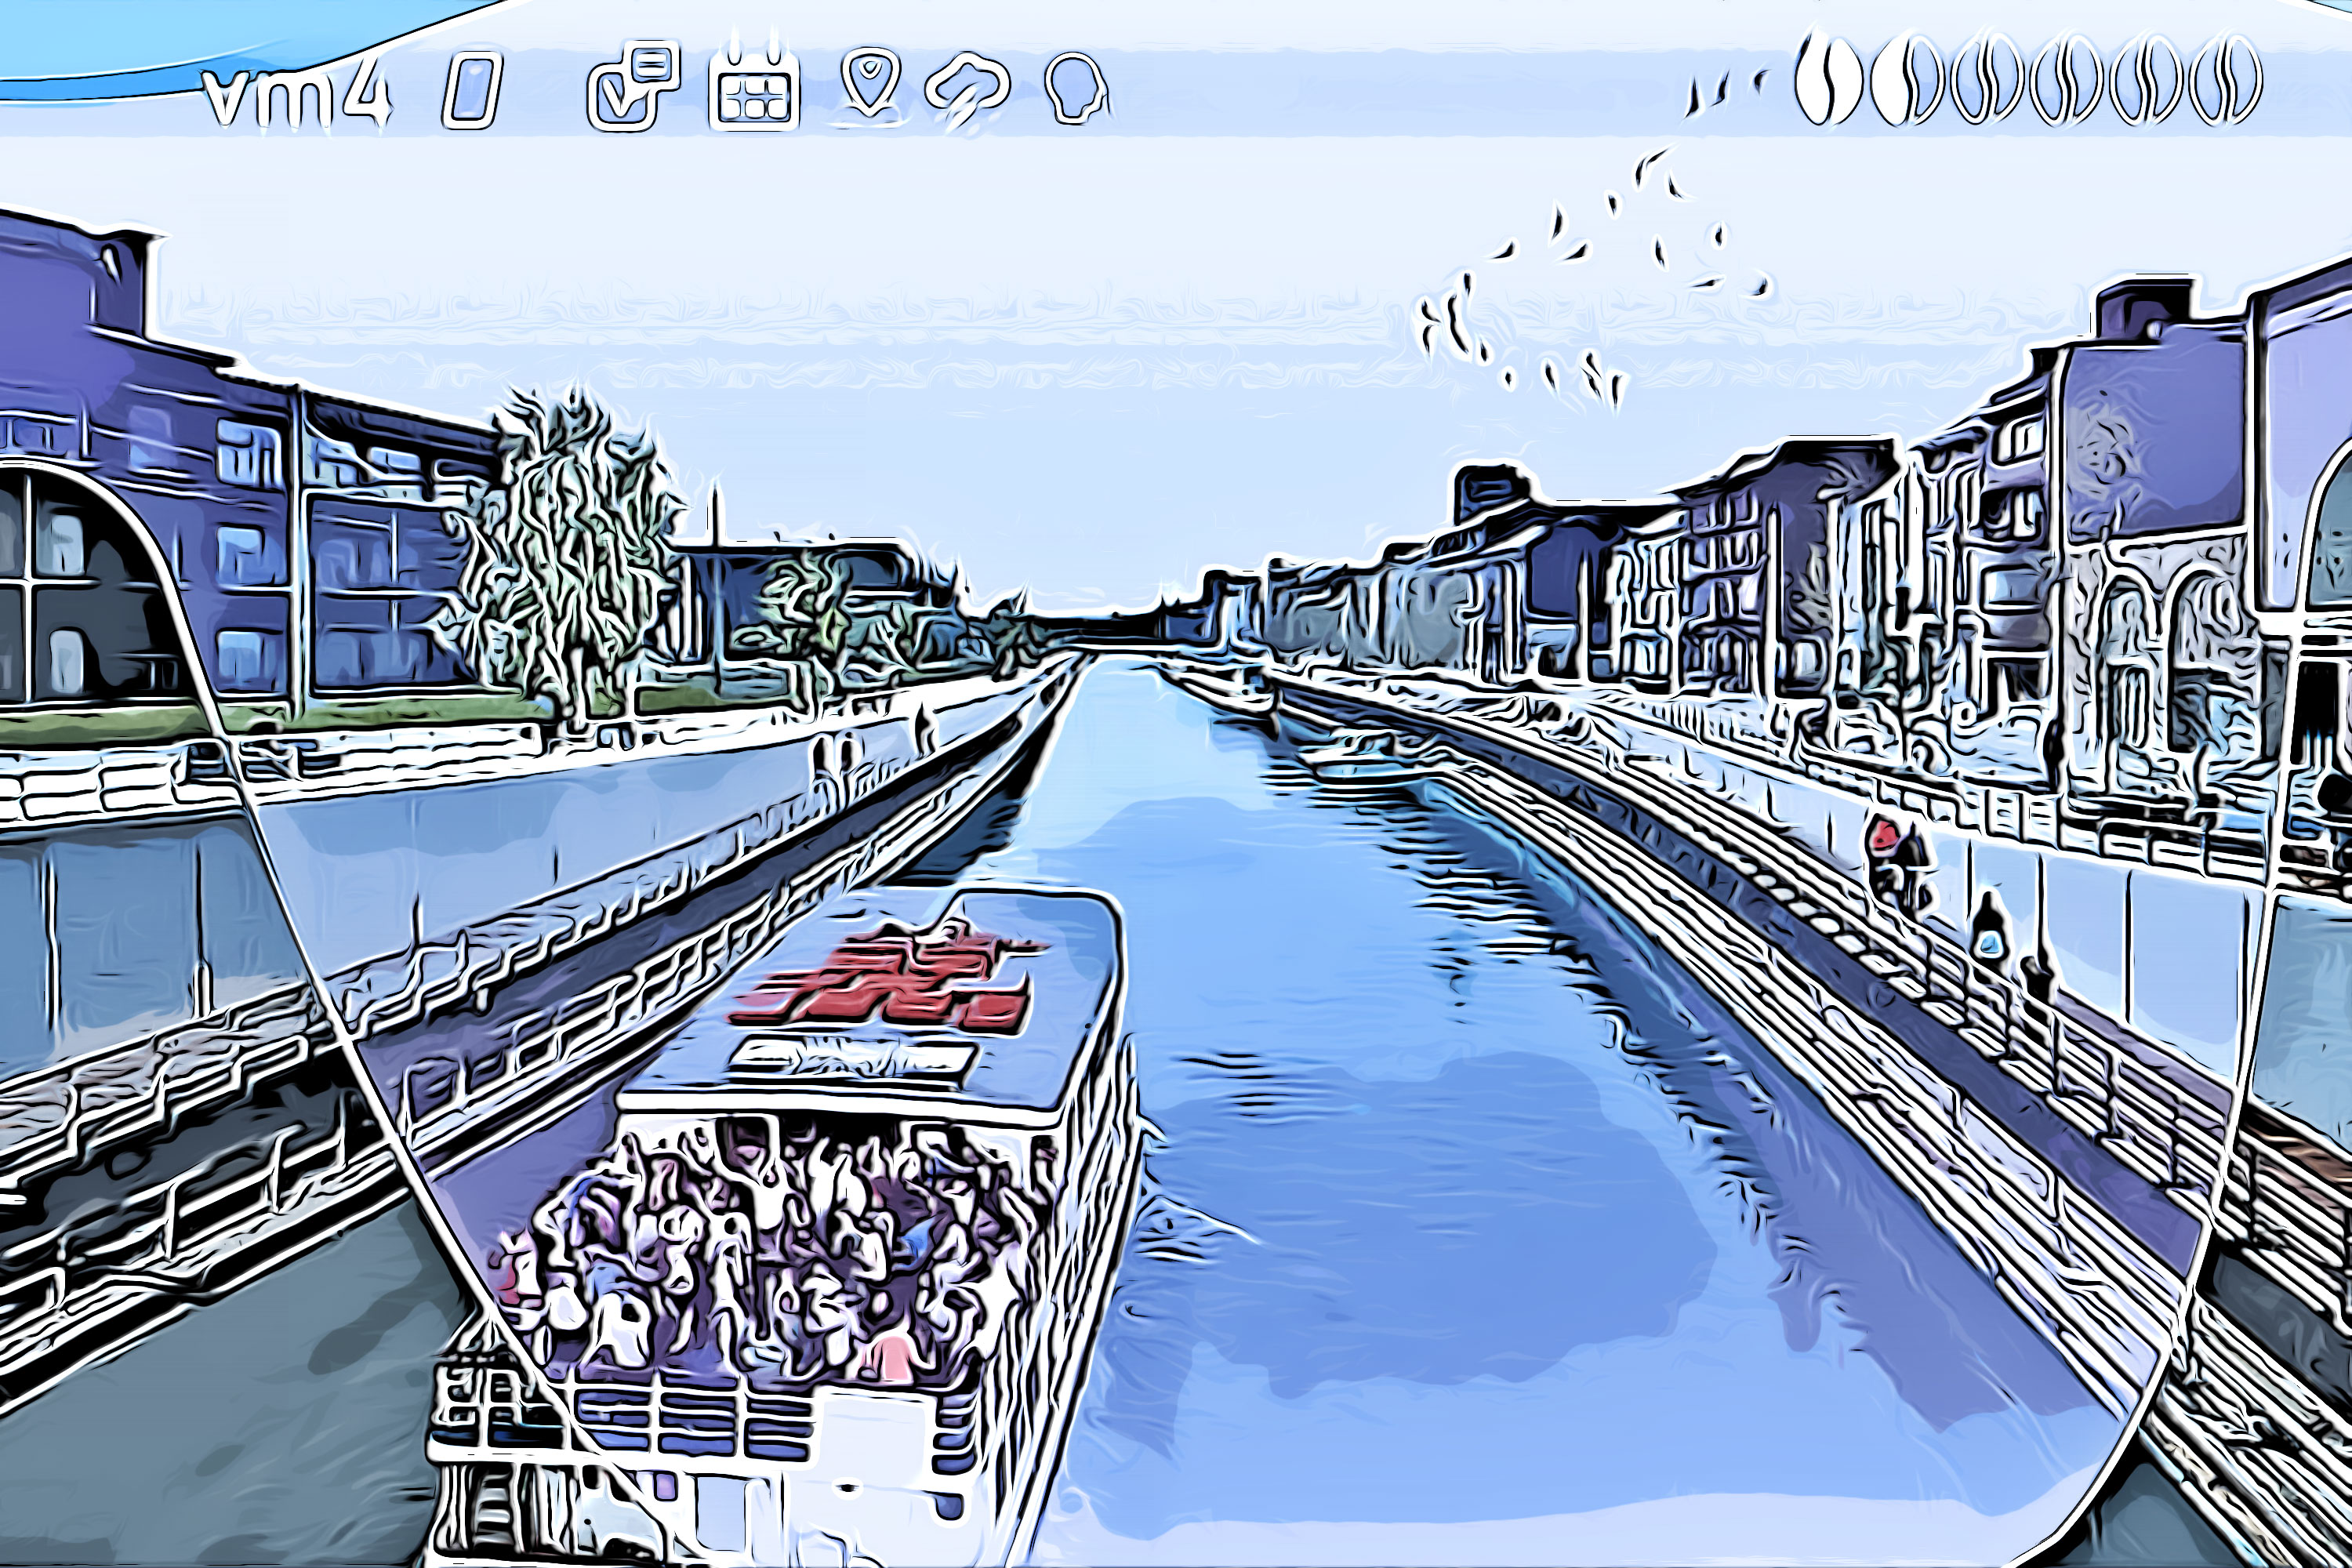This screenshot has width=2352, height=1568.
Task: Click the fully filled coffee bean
Action: click(x=1828, y=80)
